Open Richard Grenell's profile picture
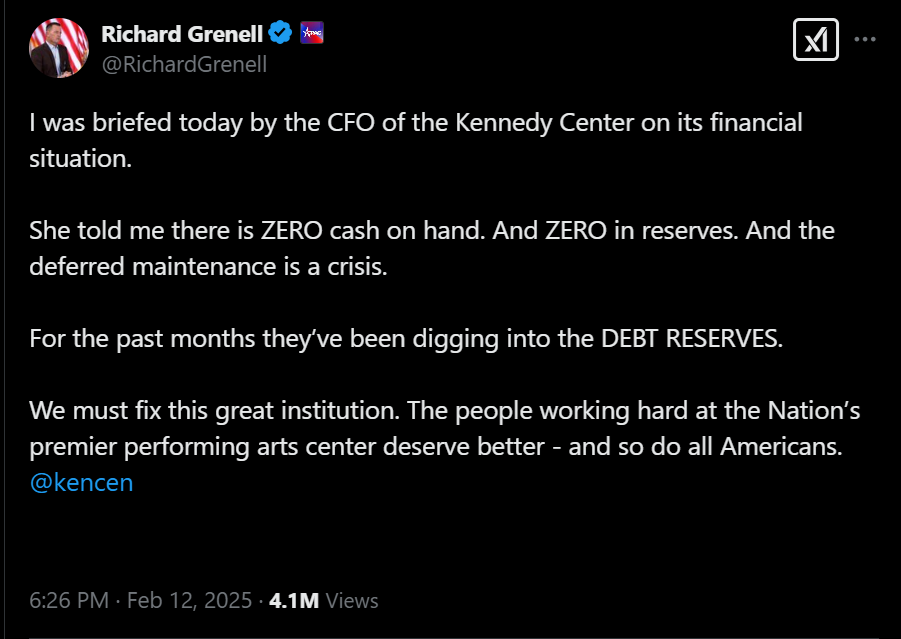Screen dimensions: 901x639 [59, 47]
